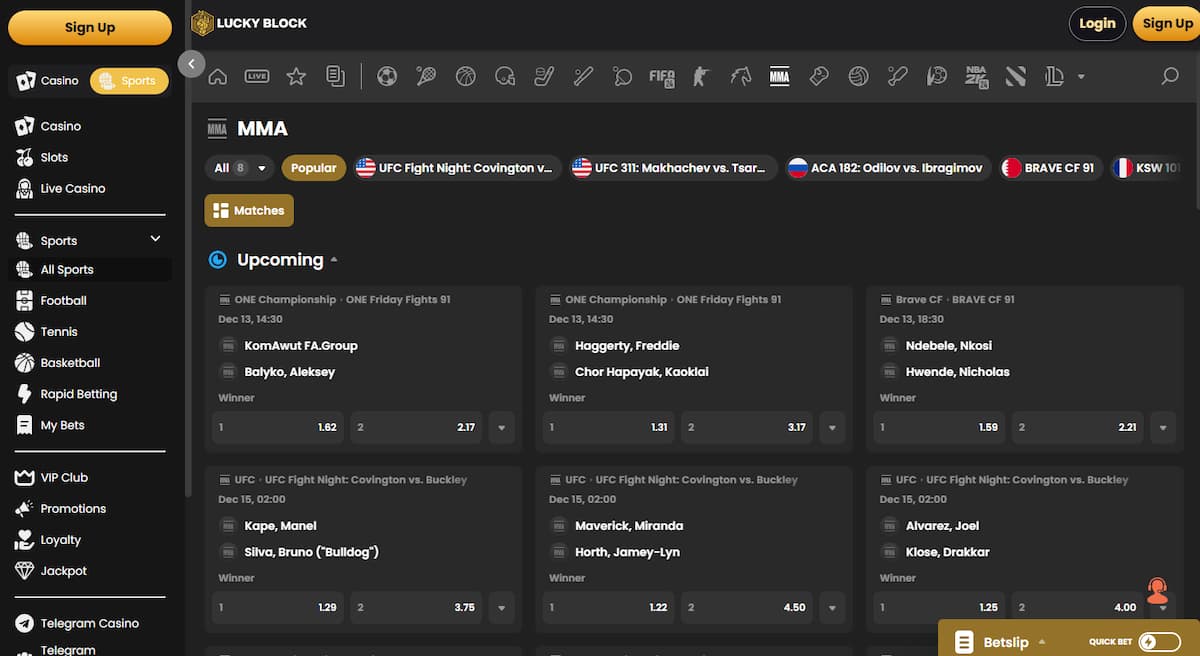Open live chat support headset icon
Screen dimensions: 1200x656
[1157, 590]
